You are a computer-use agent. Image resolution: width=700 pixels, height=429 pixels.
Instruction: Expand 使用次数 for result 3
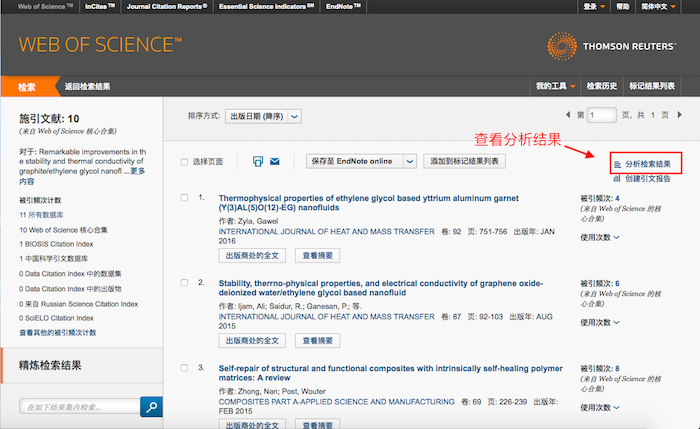point(600,408)
